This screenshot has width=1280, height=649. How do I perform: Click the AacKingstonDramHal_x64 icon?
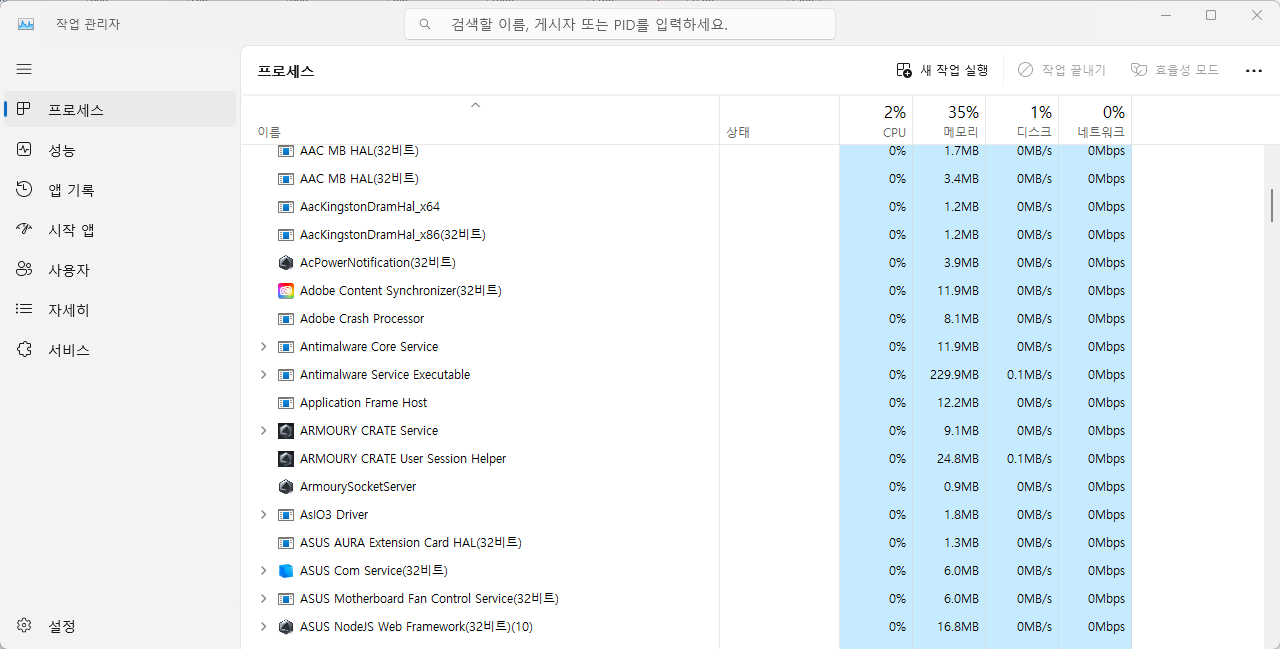pyautogui.click(x=286, y=207)
